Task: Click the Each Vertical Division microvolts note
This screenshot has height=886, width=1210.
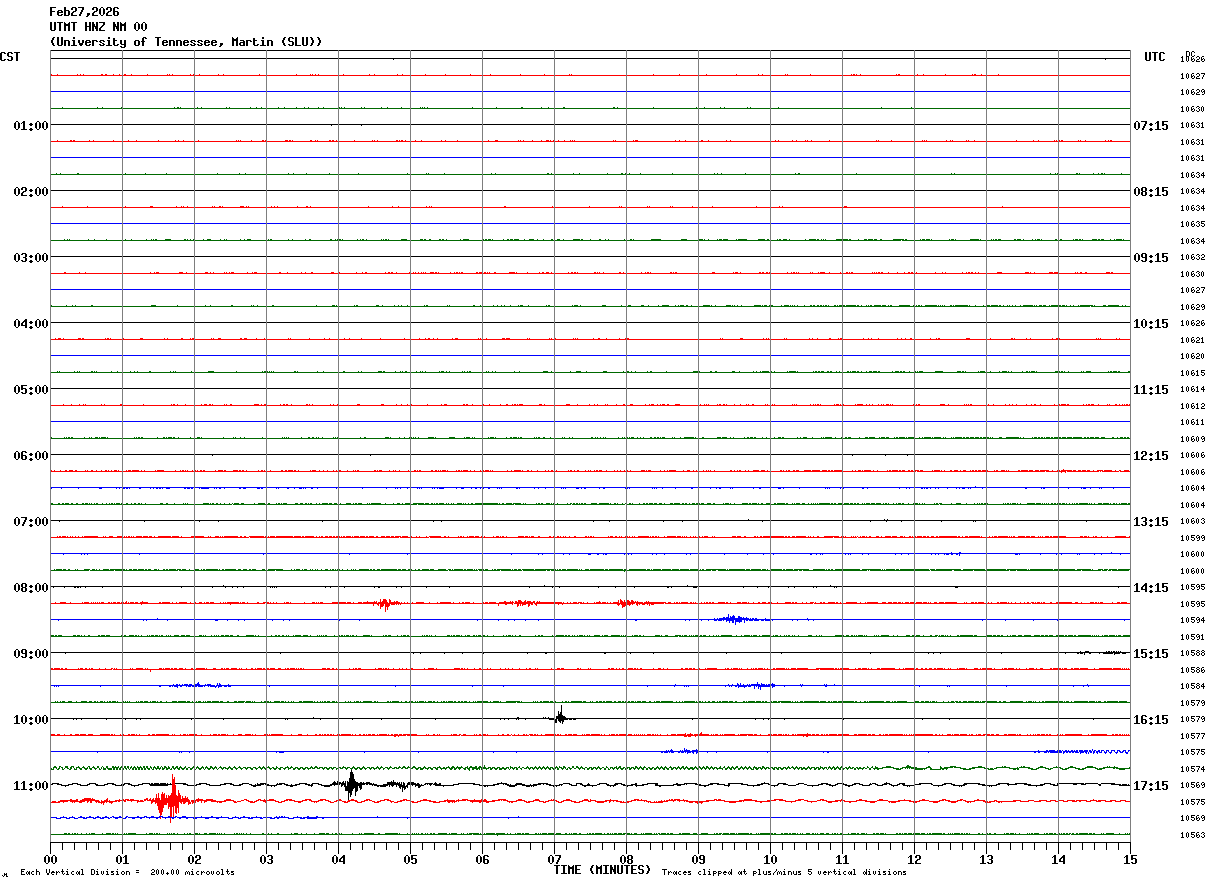Action: [127, 873]
